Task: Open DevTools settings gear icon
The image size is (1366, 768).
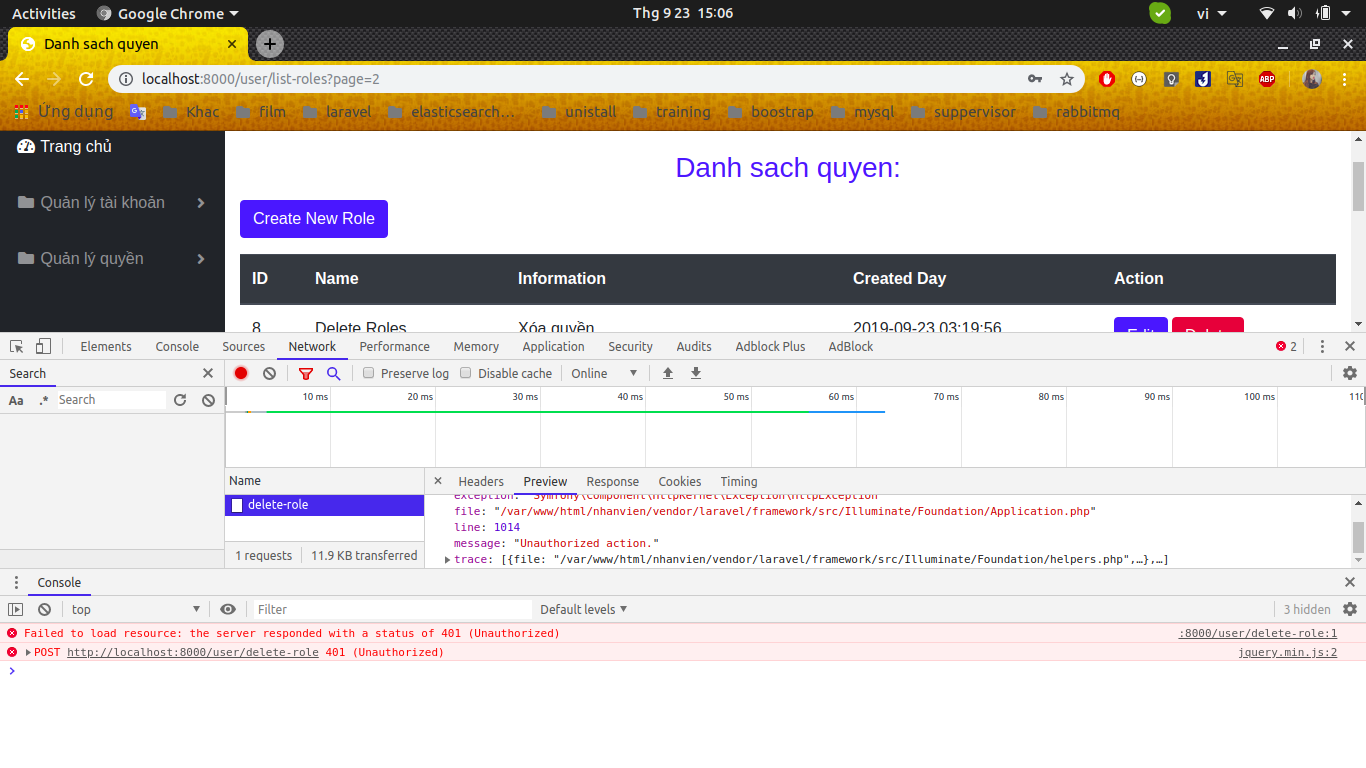Action: pos(1350,373)
